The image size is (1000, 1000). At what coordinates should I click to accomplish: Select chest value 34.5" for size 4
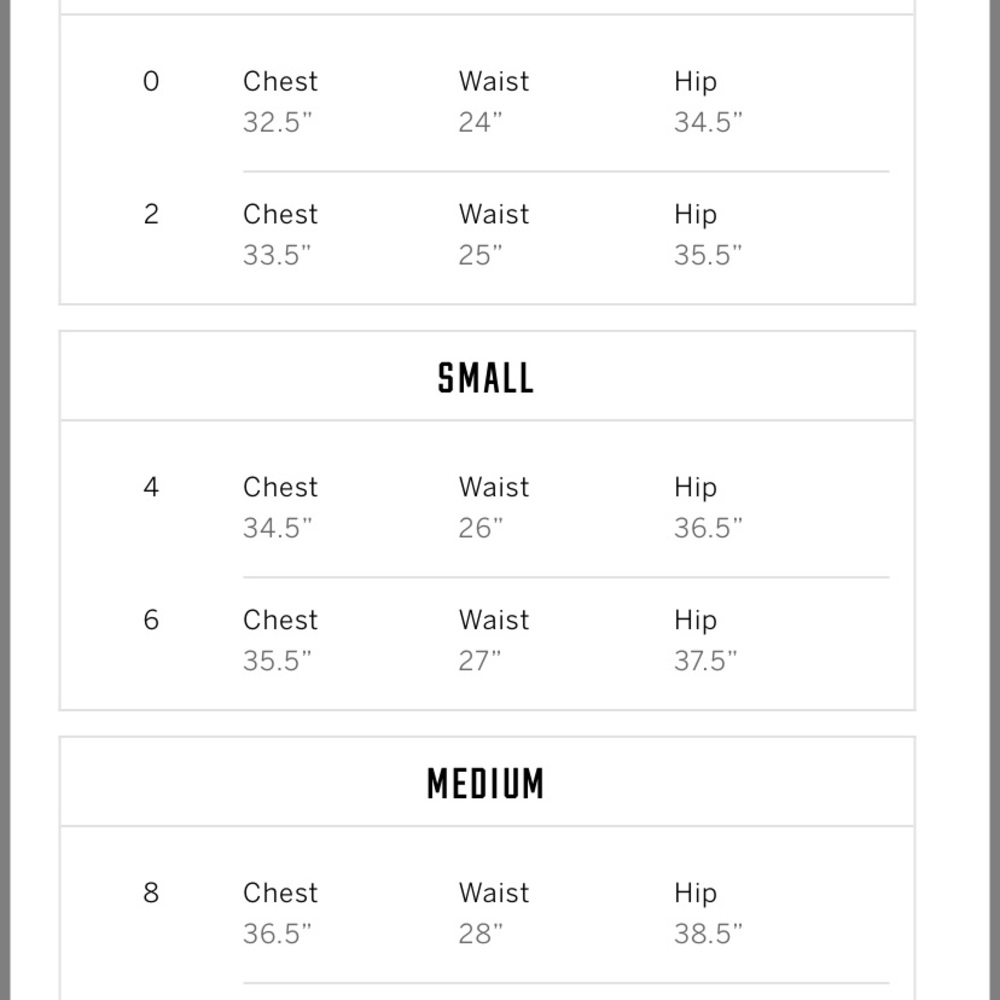pyautogui.click(x=277, y=528)
